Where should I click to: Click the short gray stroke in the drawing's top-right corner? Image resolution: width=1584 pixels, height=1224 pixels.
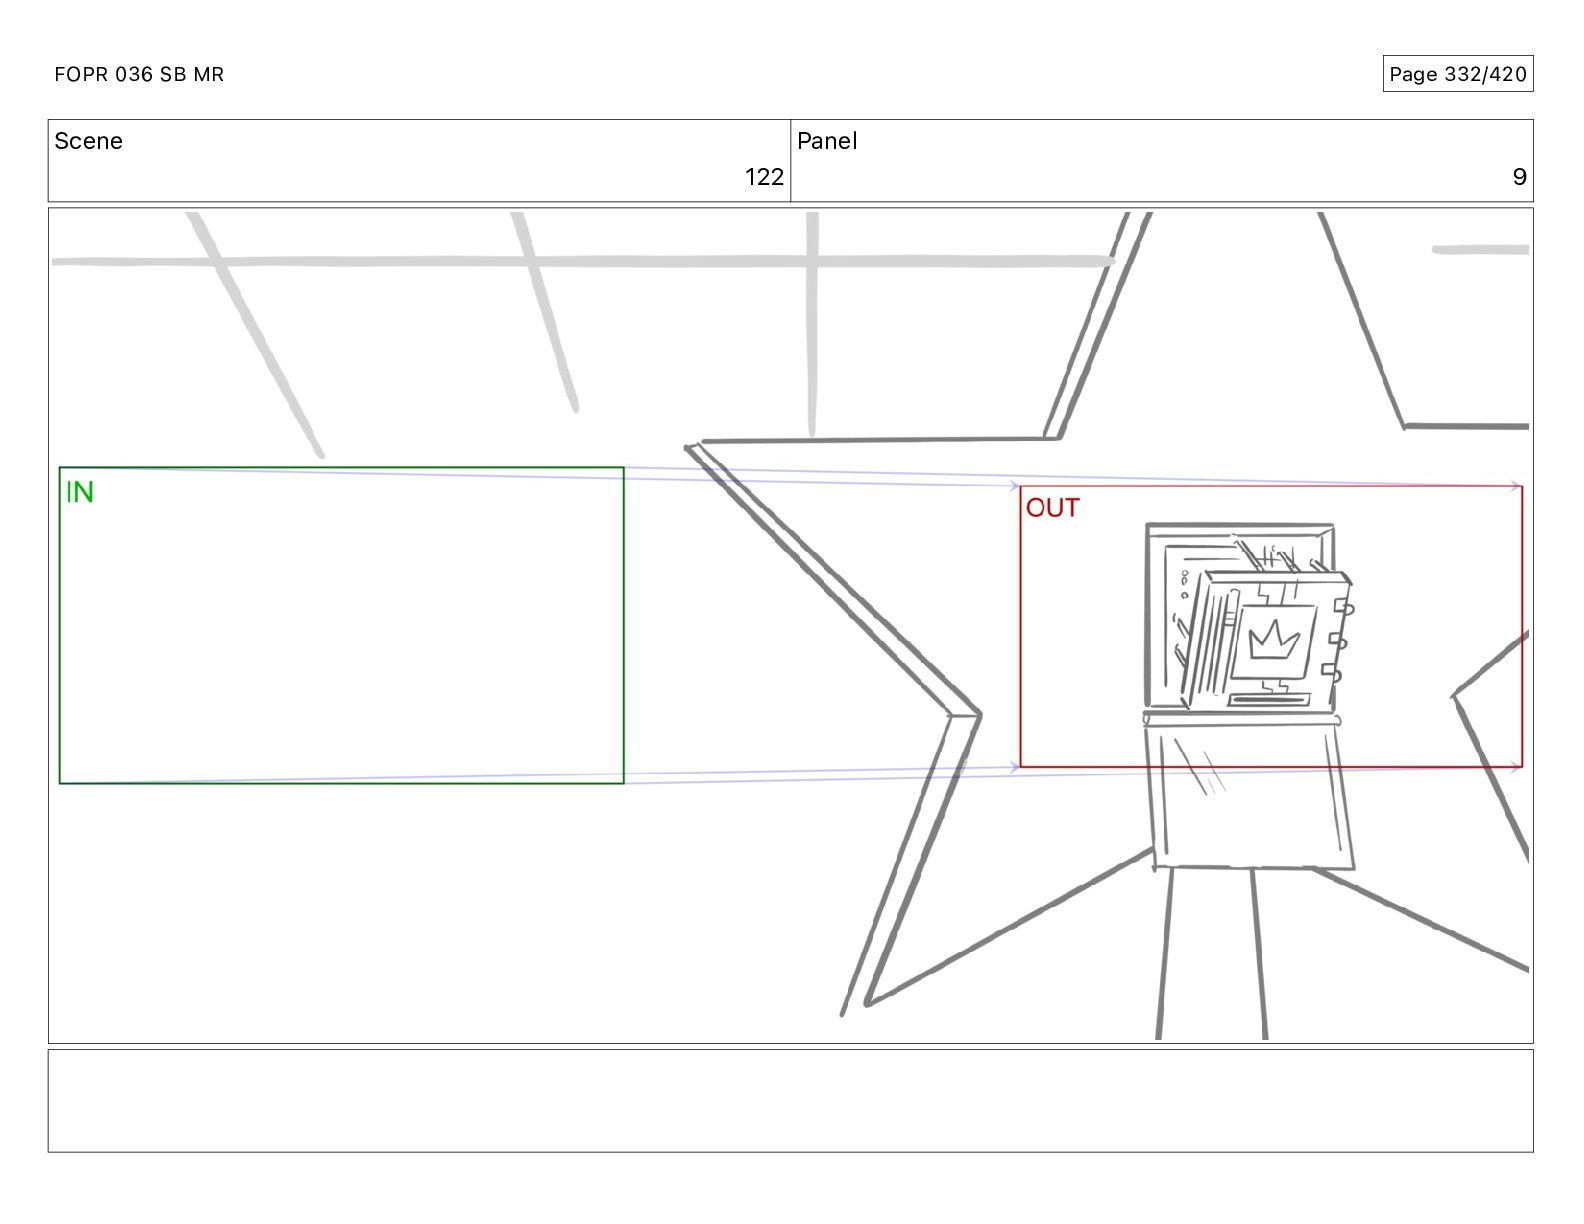click(x=1481, y=249)
